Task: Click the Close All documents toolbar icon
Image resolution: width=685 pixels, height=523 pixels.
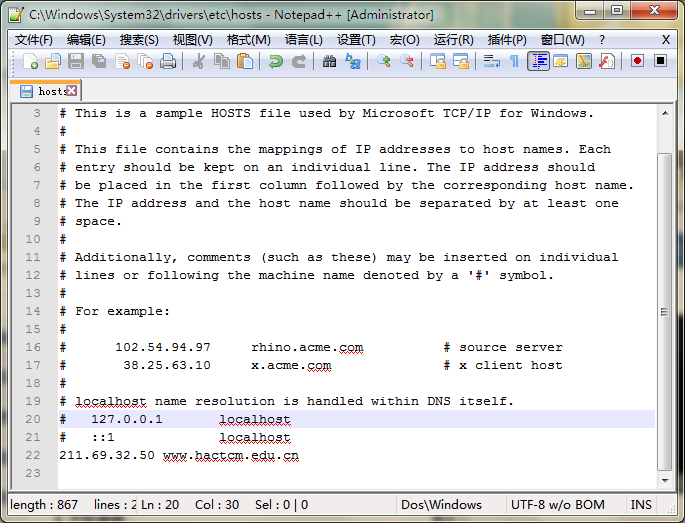Action: click(145, 62)
